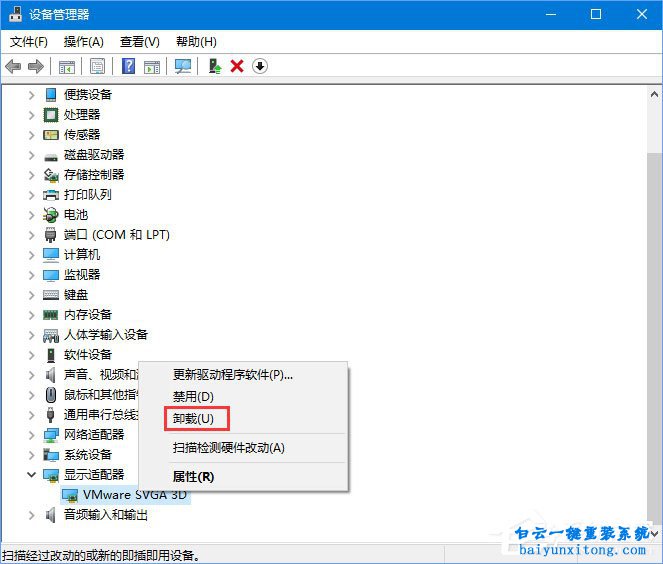
Task: Expand the 便携设备 node
Action: 31,95
